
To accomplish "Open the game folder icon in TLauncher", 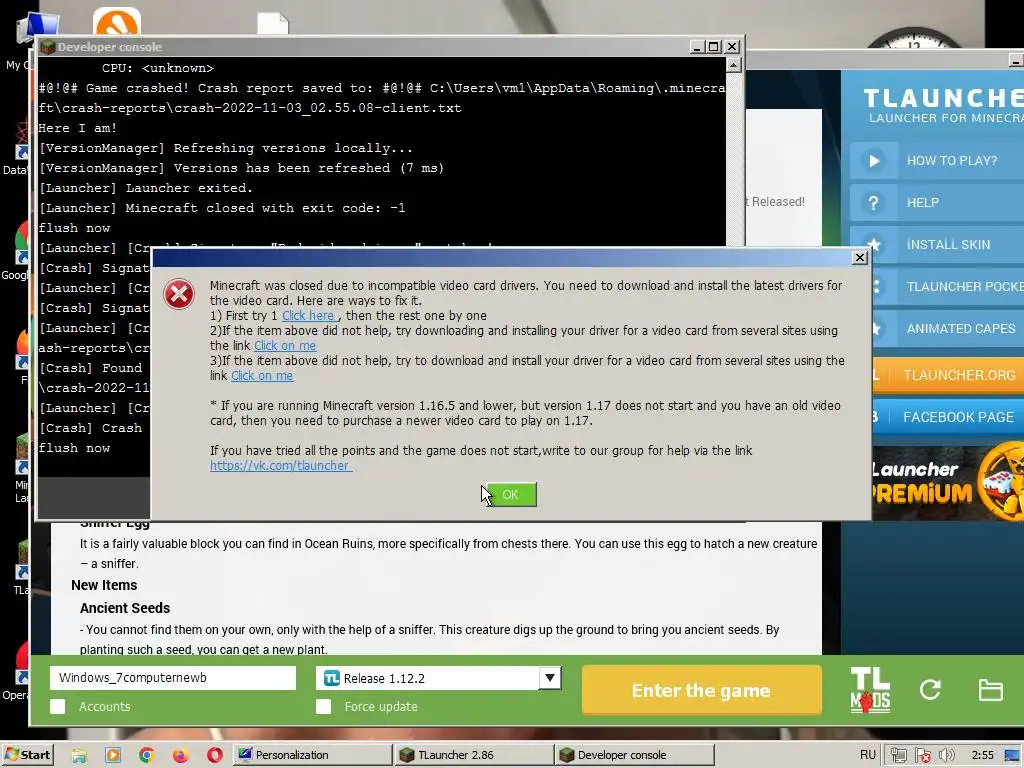I will [x=990, y=690].
